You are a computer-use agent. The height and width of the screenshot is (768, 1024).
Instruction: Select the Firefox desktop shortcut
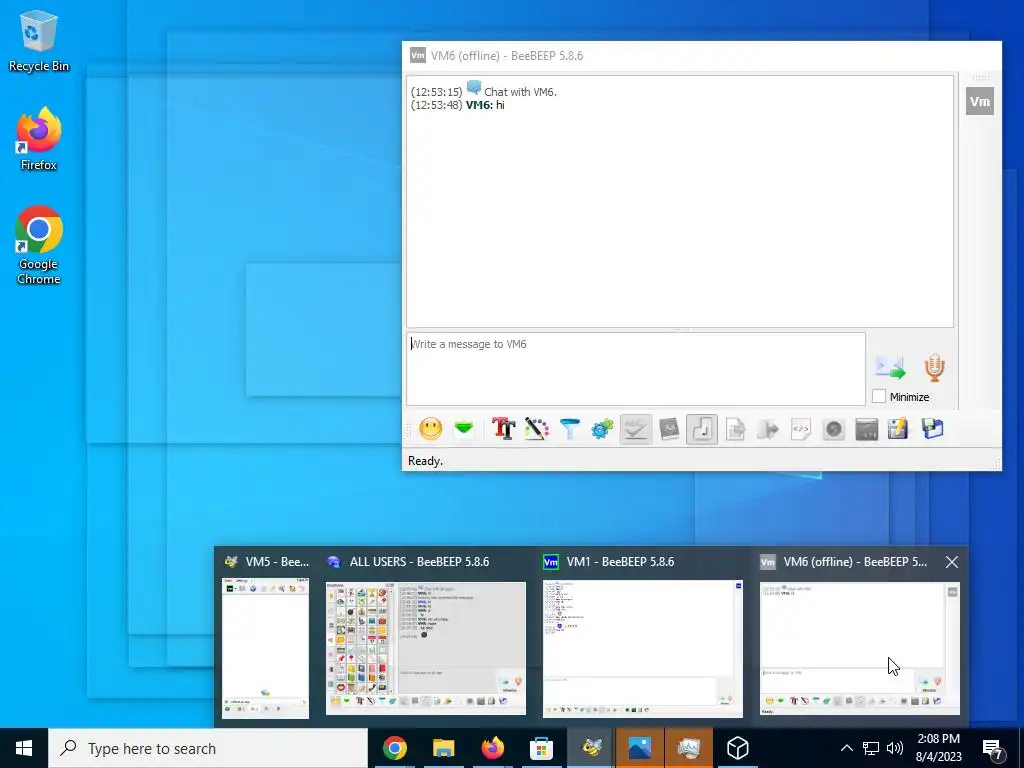coord(39,138)
